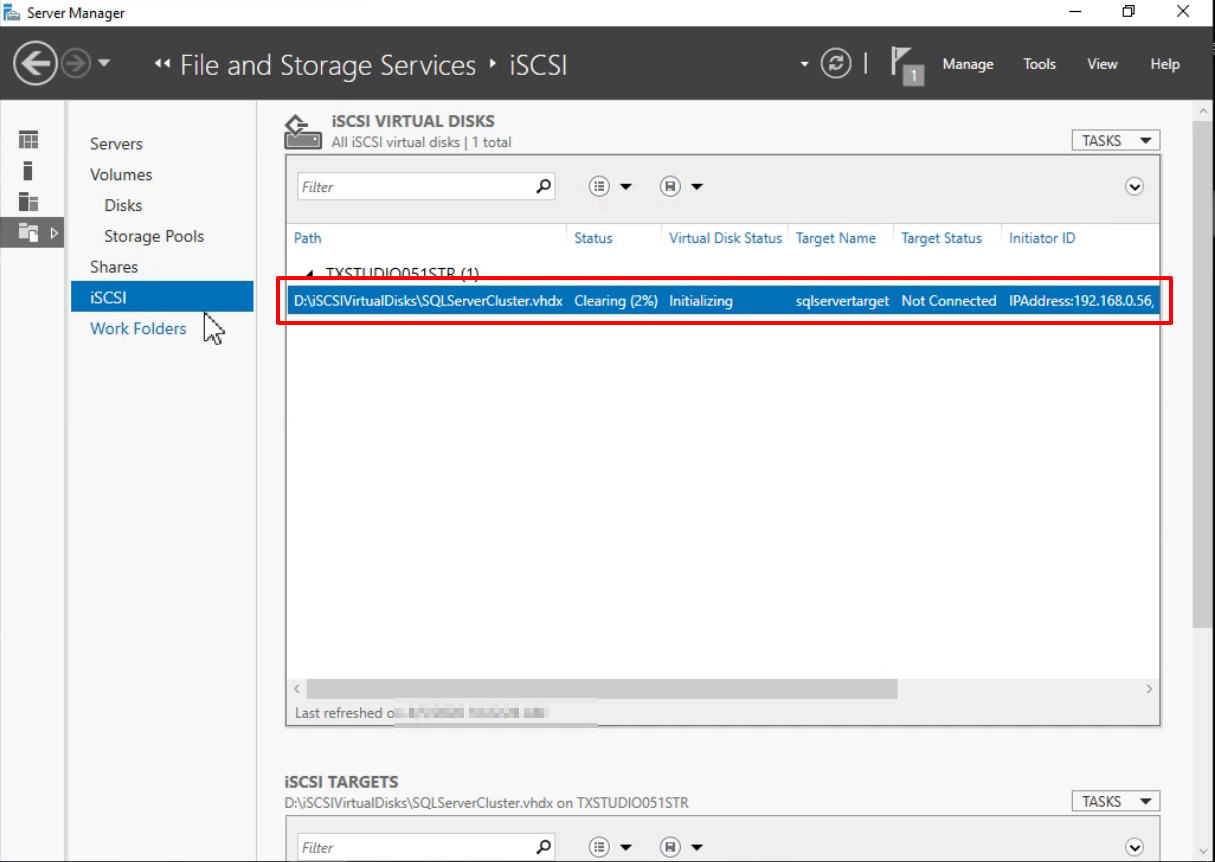Open the Notifications flag icon
Viewport: 1215px width, 862px height.
(906, 64)
